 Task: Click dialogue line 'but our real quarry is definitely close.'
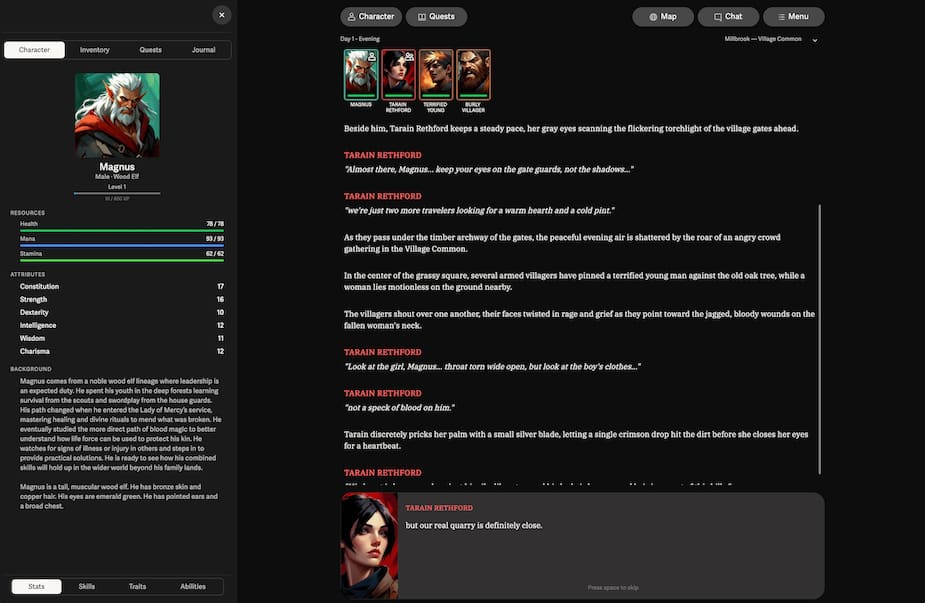click(474, 525)
